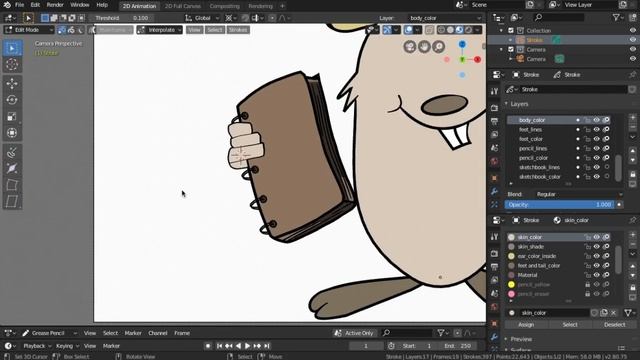The width and height of the screenshot is (640, 360).
Task: Click the outliner search field
Action: click(559, 17)
